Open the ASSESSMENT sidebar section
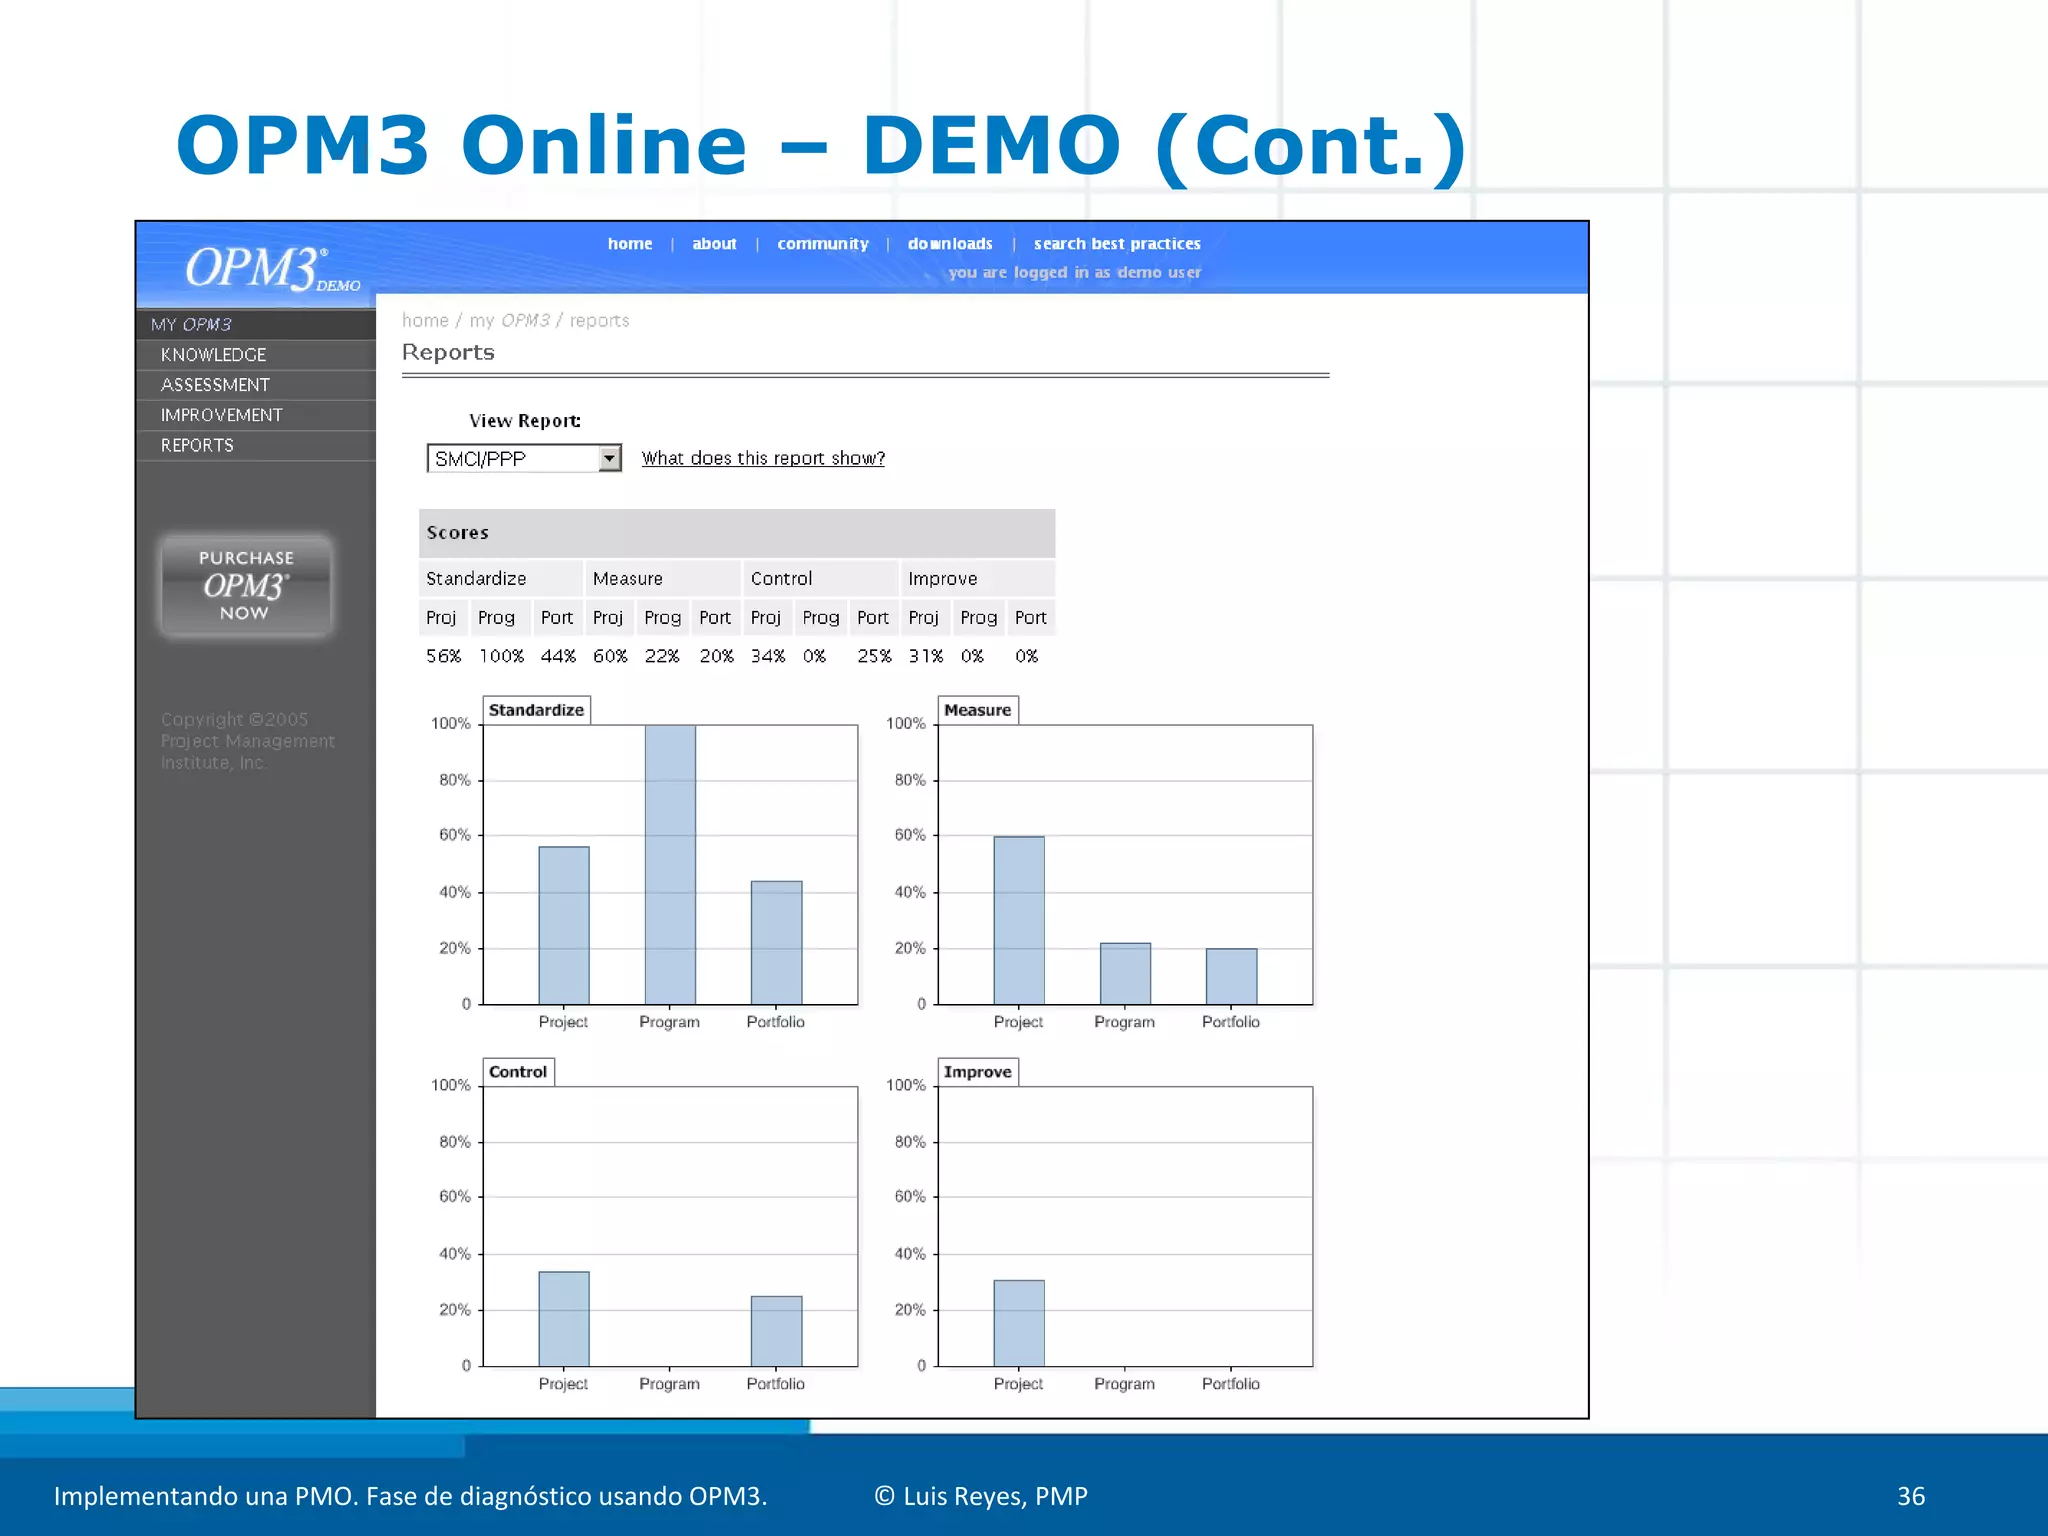 coord(256,385)
